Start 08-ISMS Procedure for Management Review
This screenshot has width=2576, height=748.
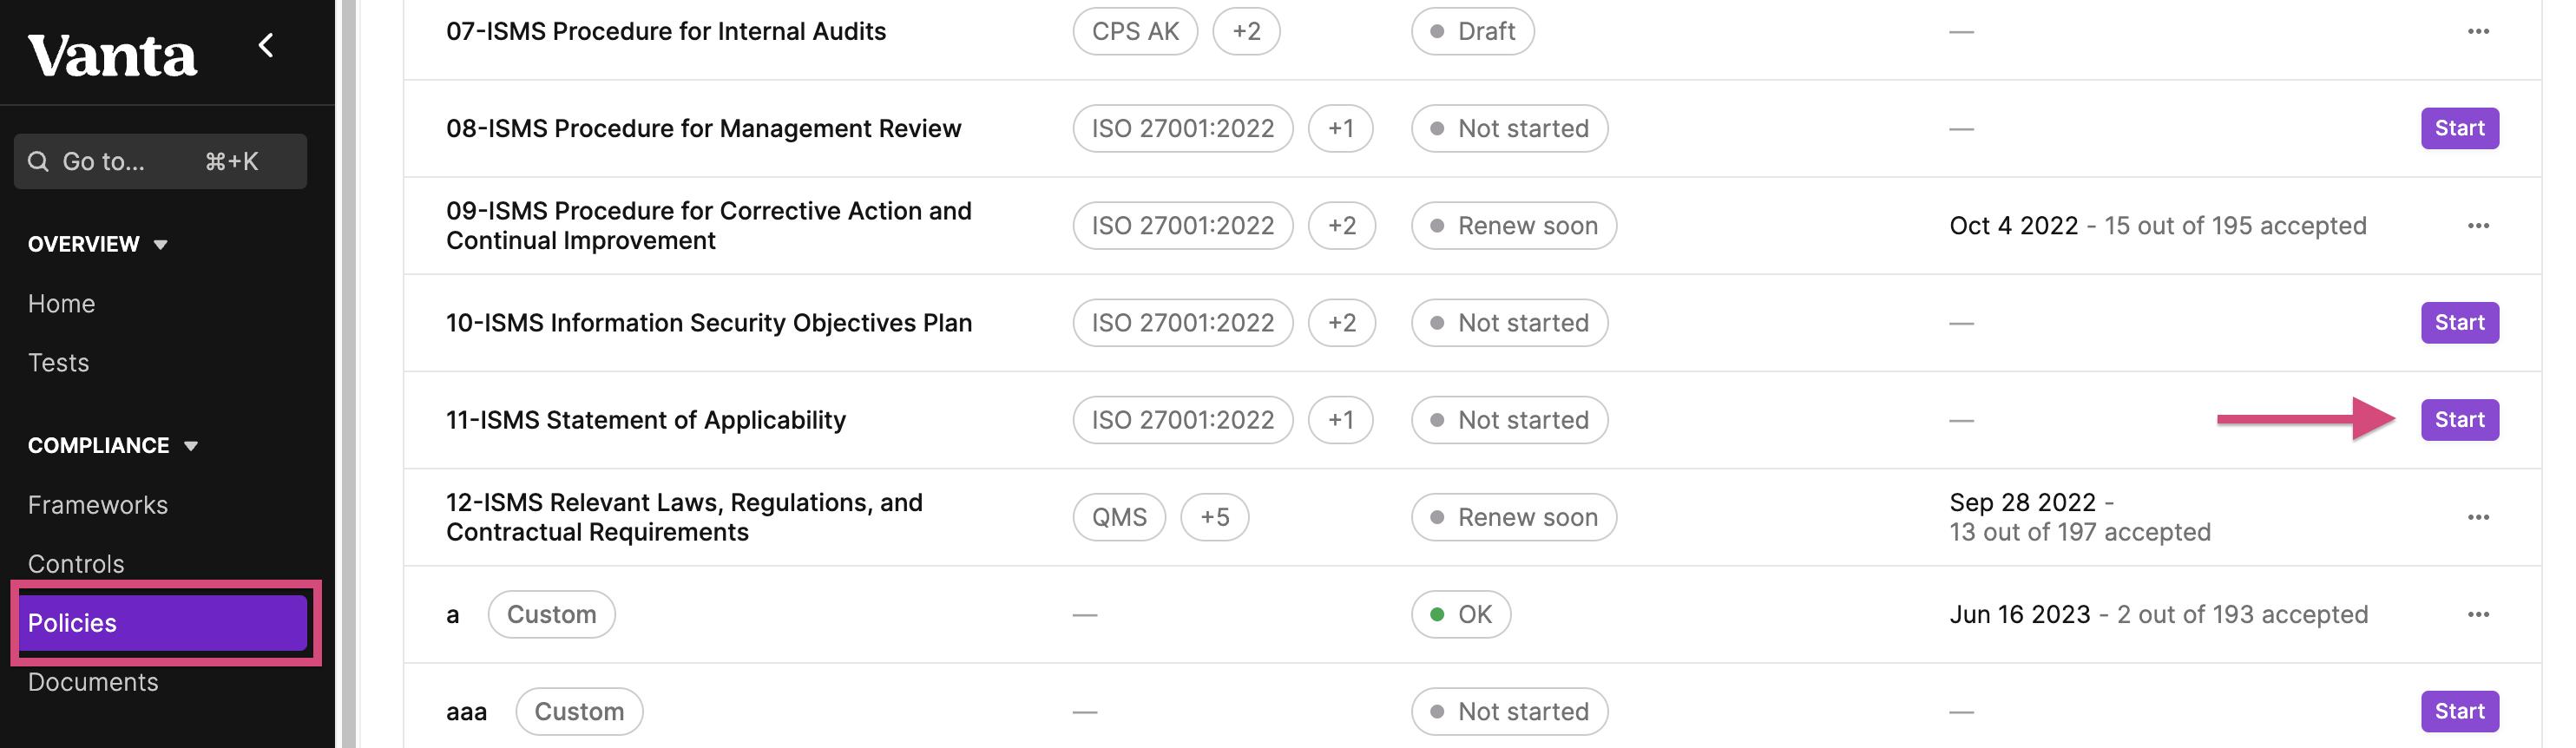2459,128
